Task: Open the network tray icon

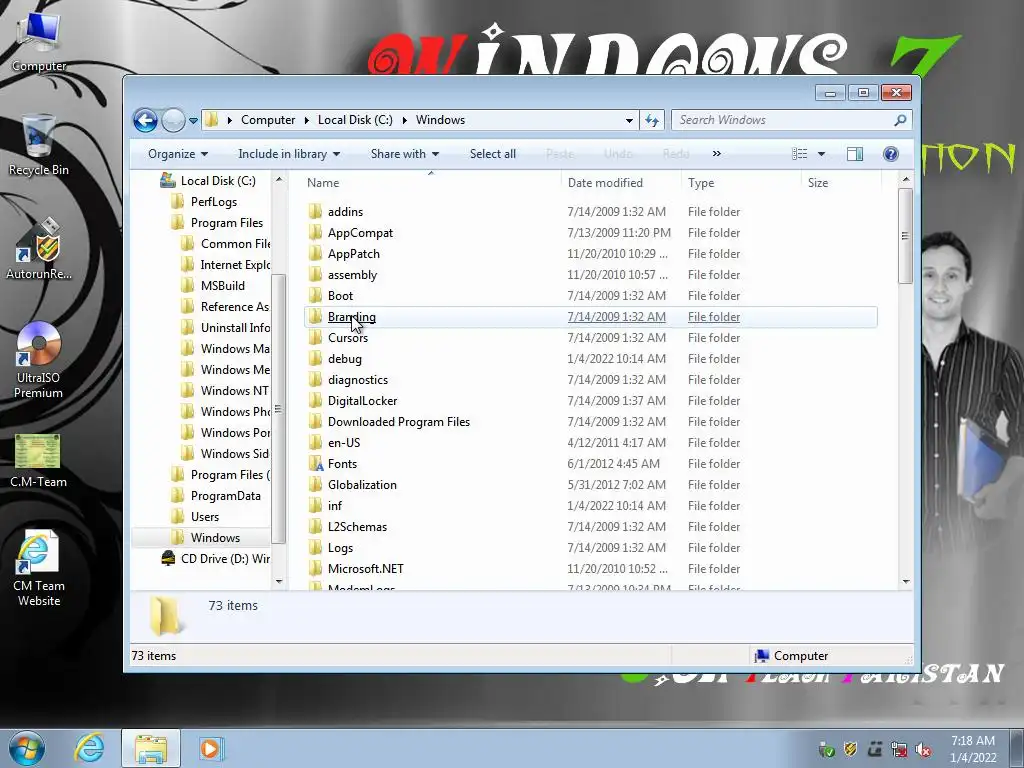Action: coord(899,750)
